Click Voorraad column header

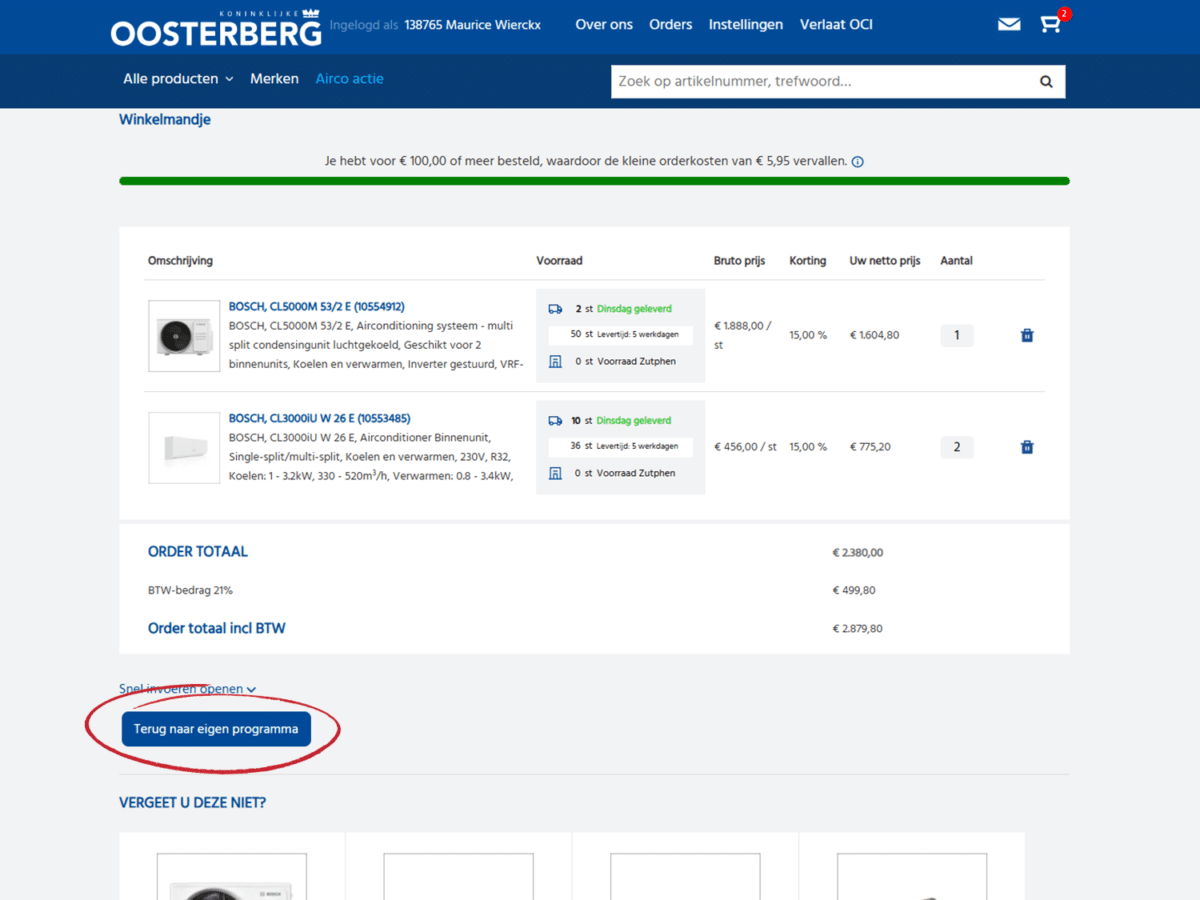[x=559, y=261]
